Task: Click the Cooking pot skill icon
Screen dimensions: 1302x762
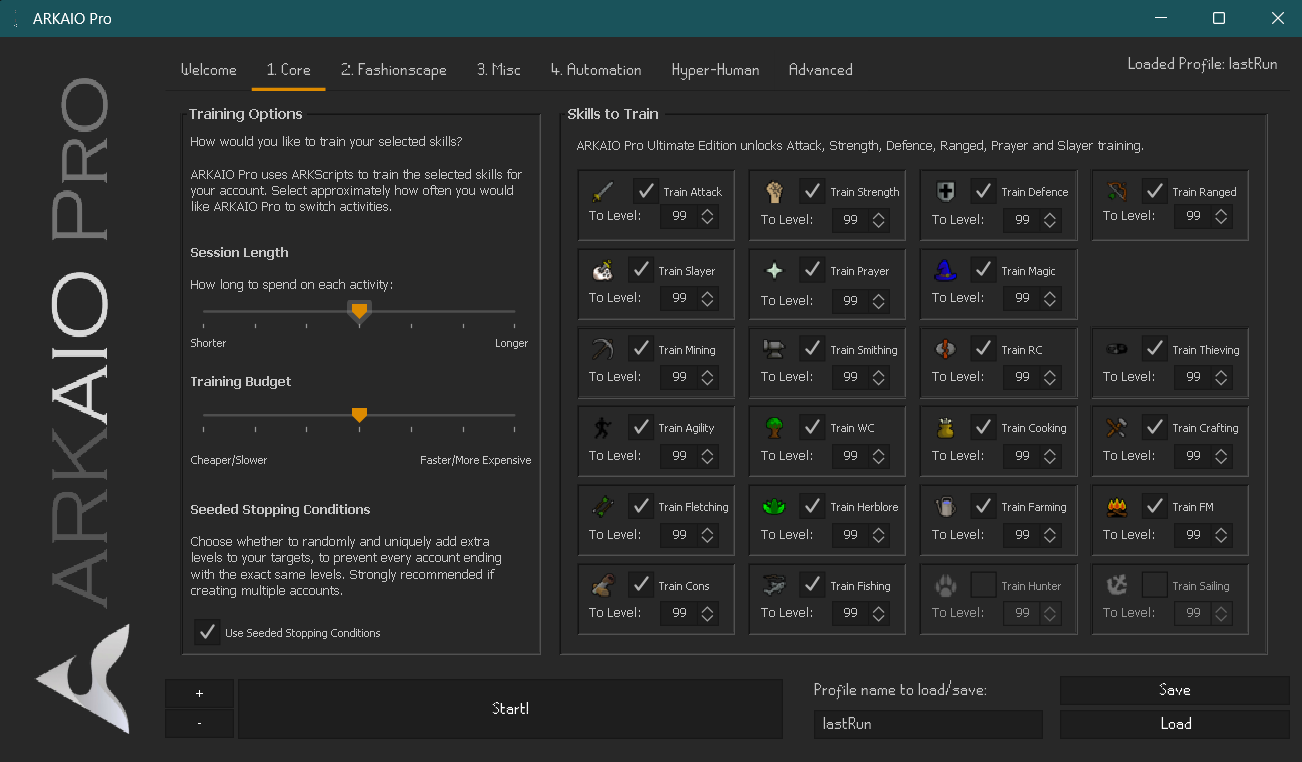Action: [x=945, y=427]
